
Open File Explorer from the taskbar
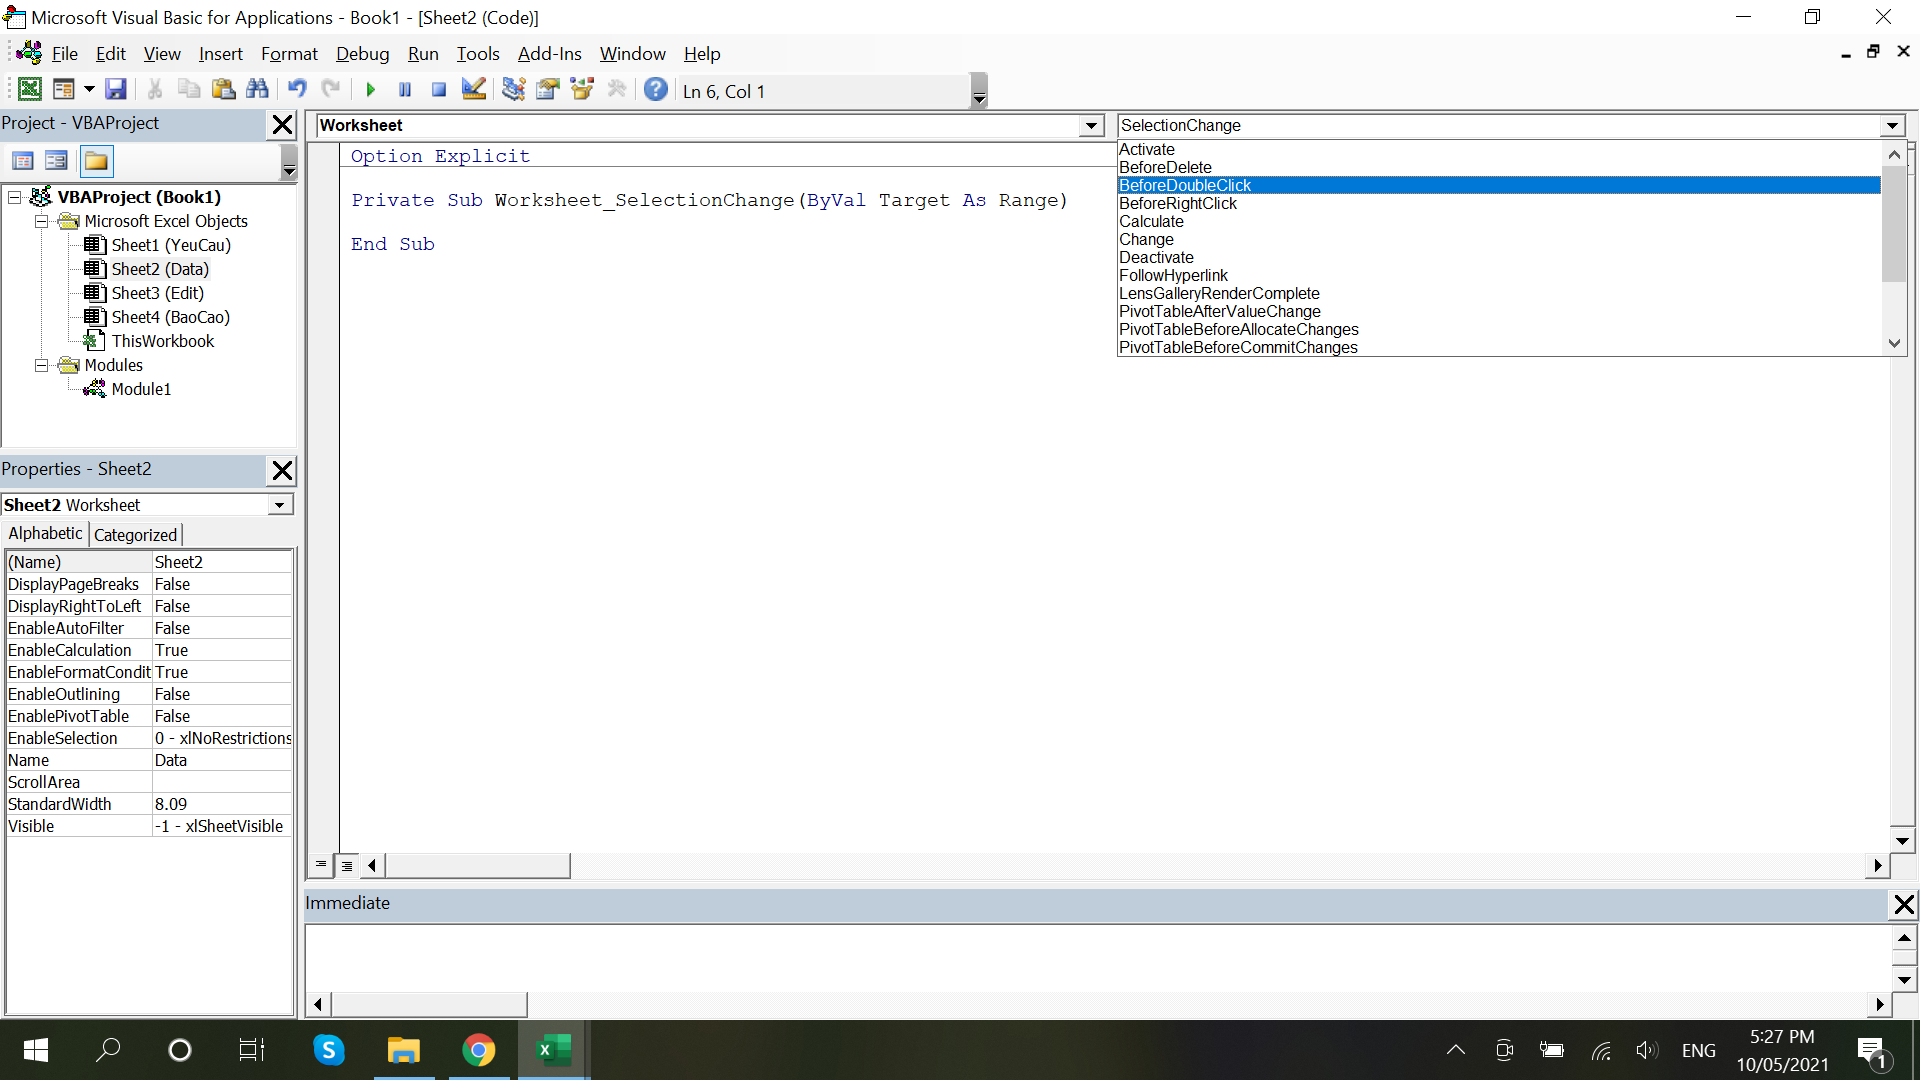(x=403, y=1050)
